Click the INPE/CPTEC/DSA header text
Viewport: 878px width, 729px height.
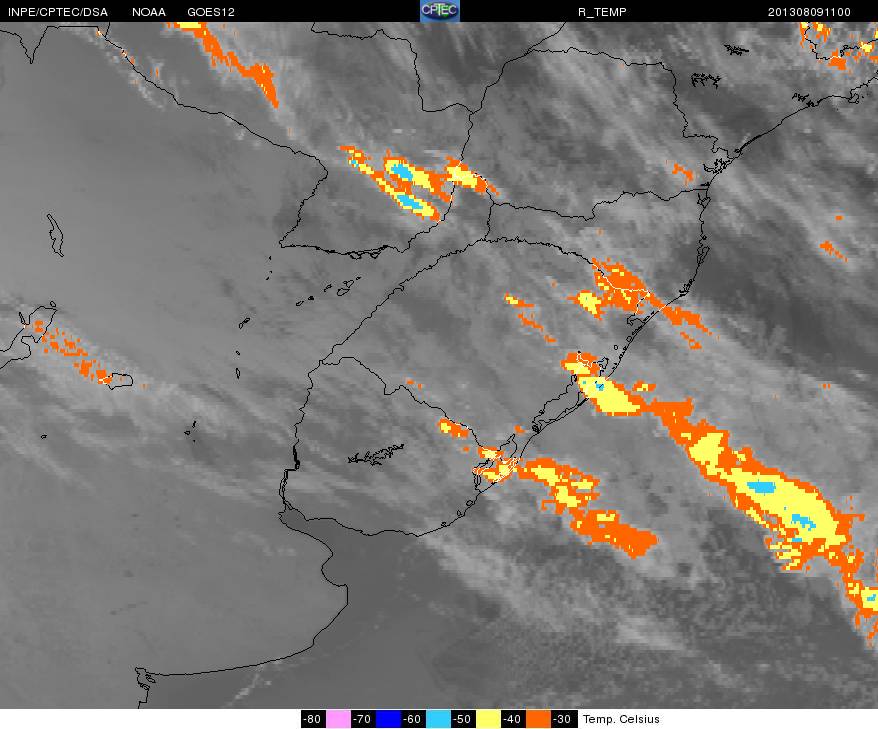(x=58, y=12)
